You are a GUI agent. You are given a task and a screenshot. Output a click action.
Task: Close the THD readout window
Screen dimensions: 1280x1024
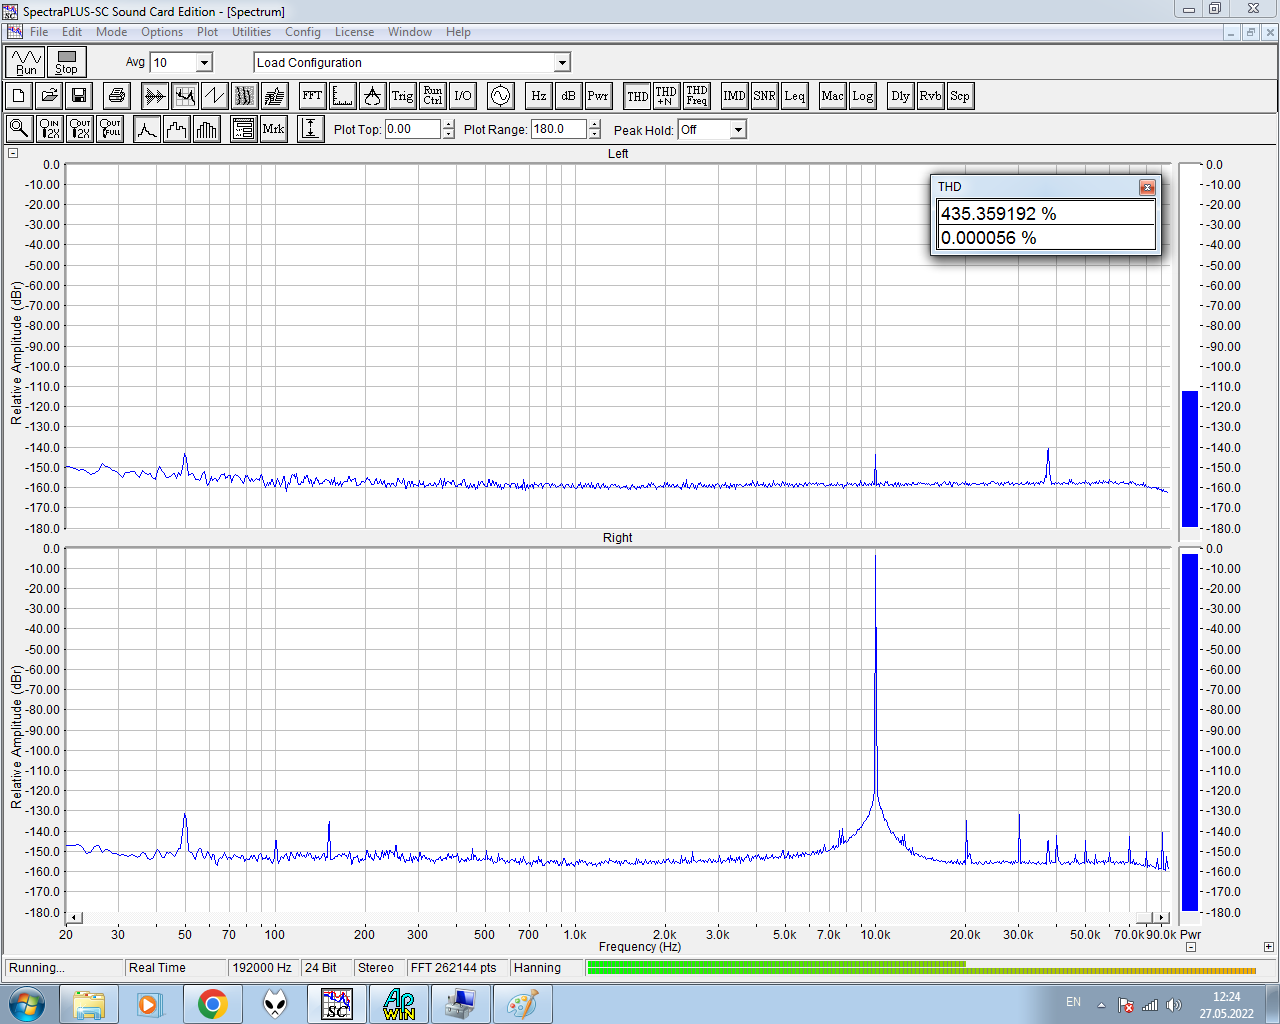[x=1147, y=187]
